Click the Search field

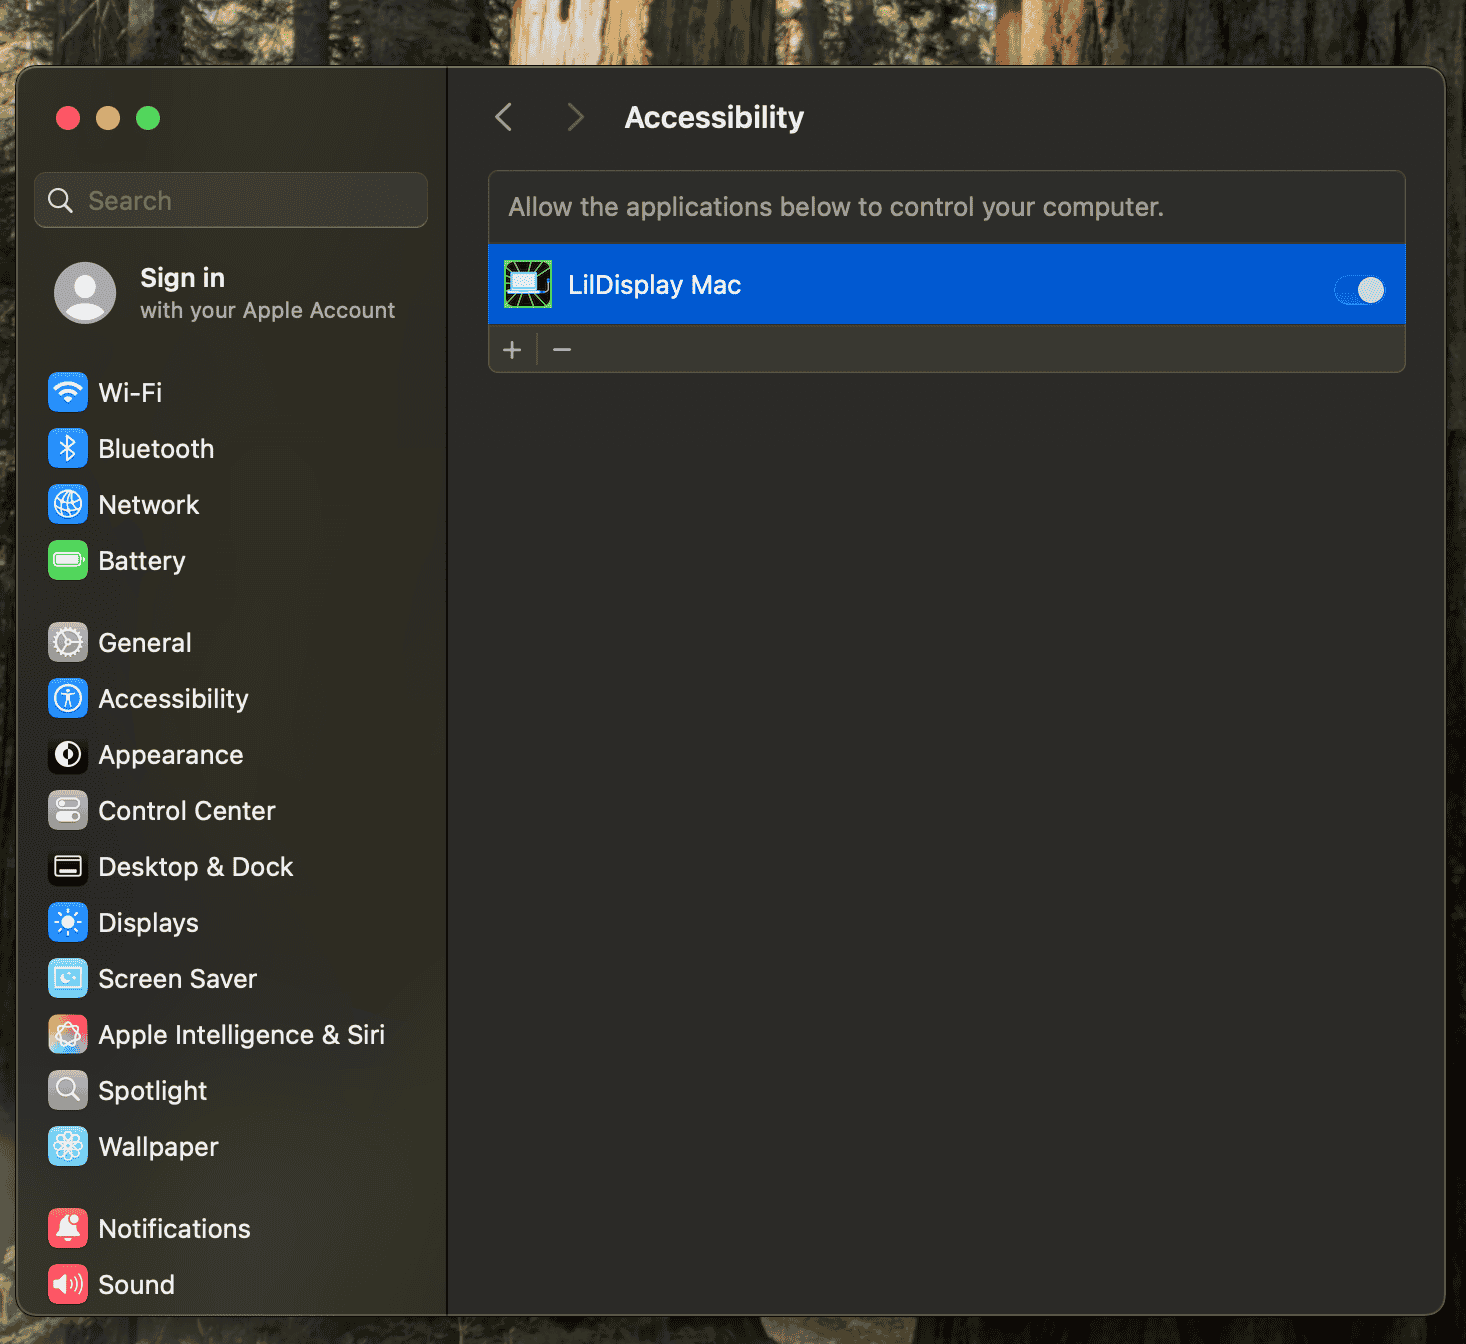pos(230,200)
